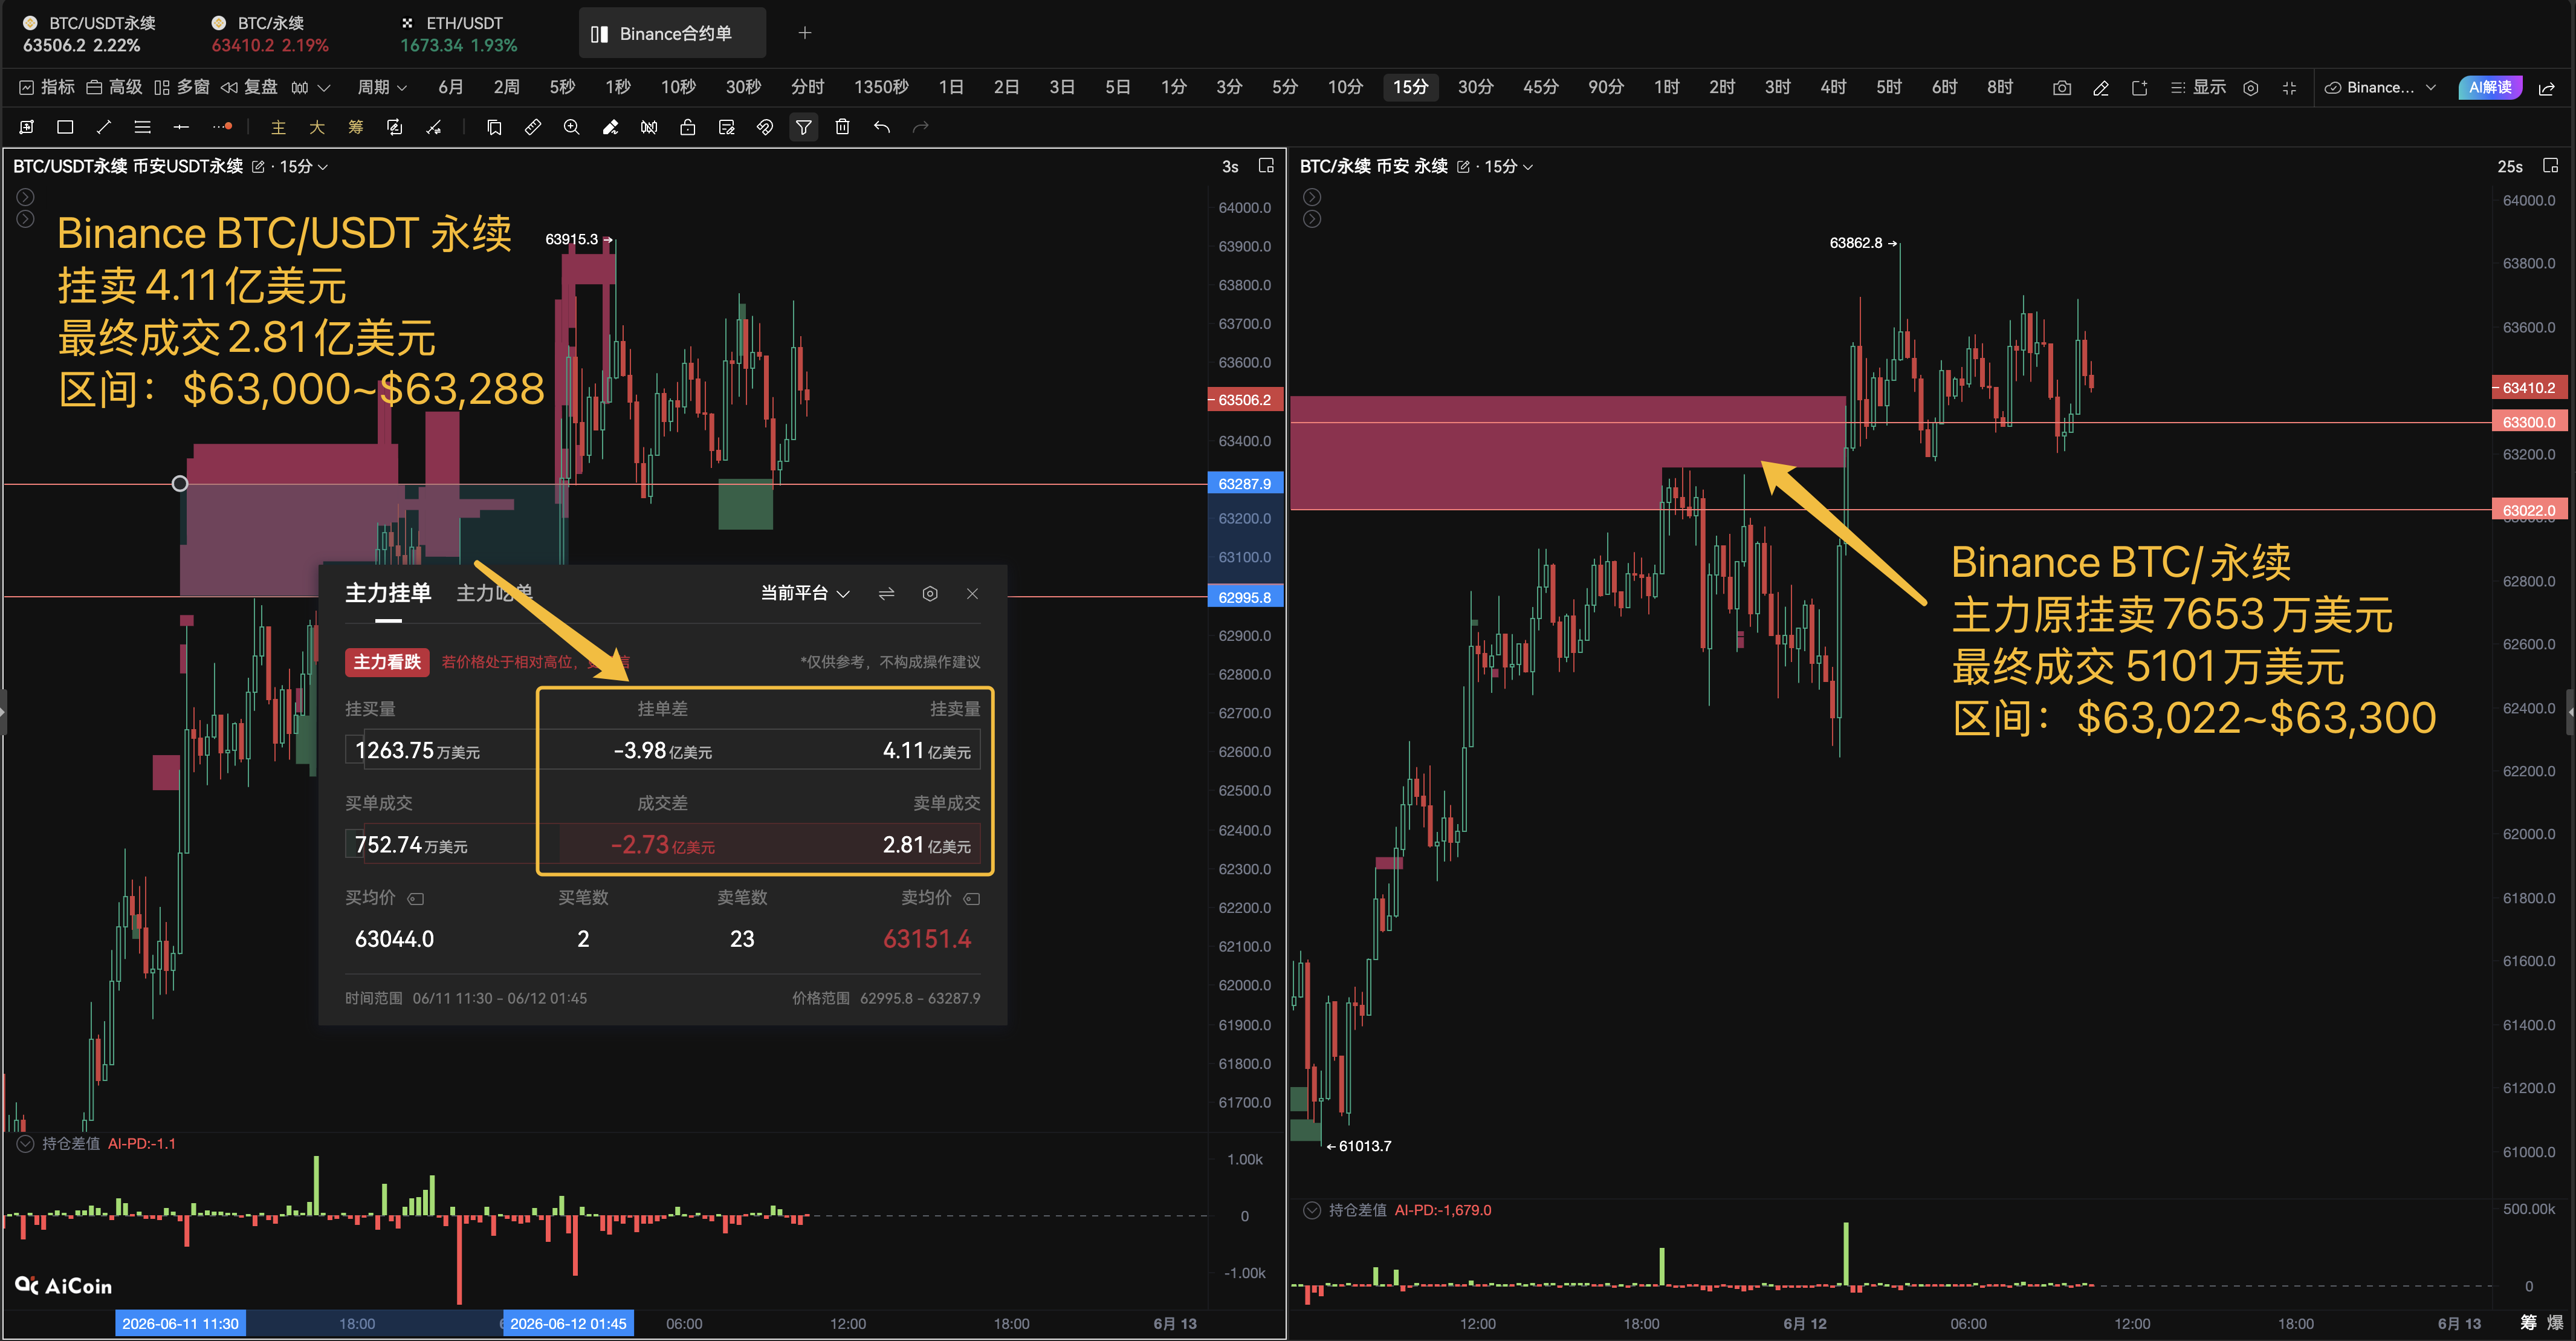Open the candlestick chart type dropdown
This screenshot has height=1341, width=2576.
(310, 88)
